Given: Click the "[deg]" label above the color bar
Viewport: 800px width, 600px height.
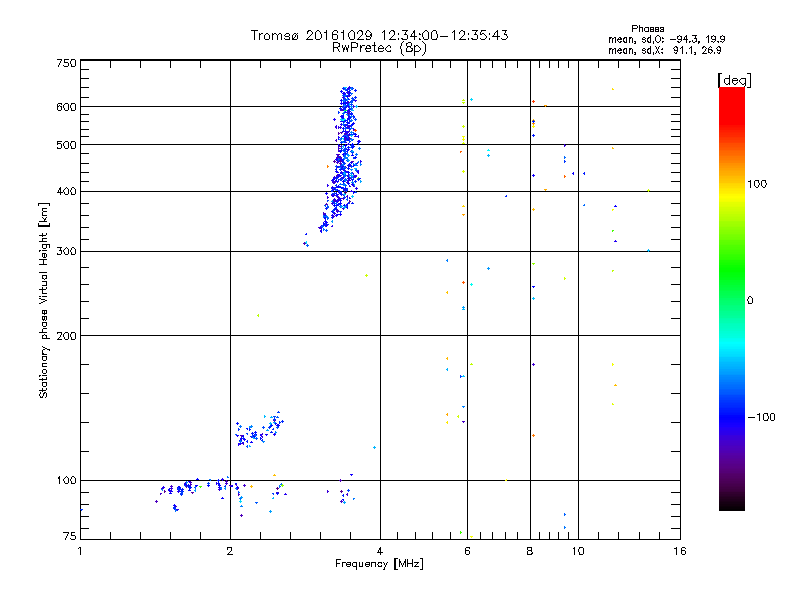Looking at the screenshot, I should (734, 80).
